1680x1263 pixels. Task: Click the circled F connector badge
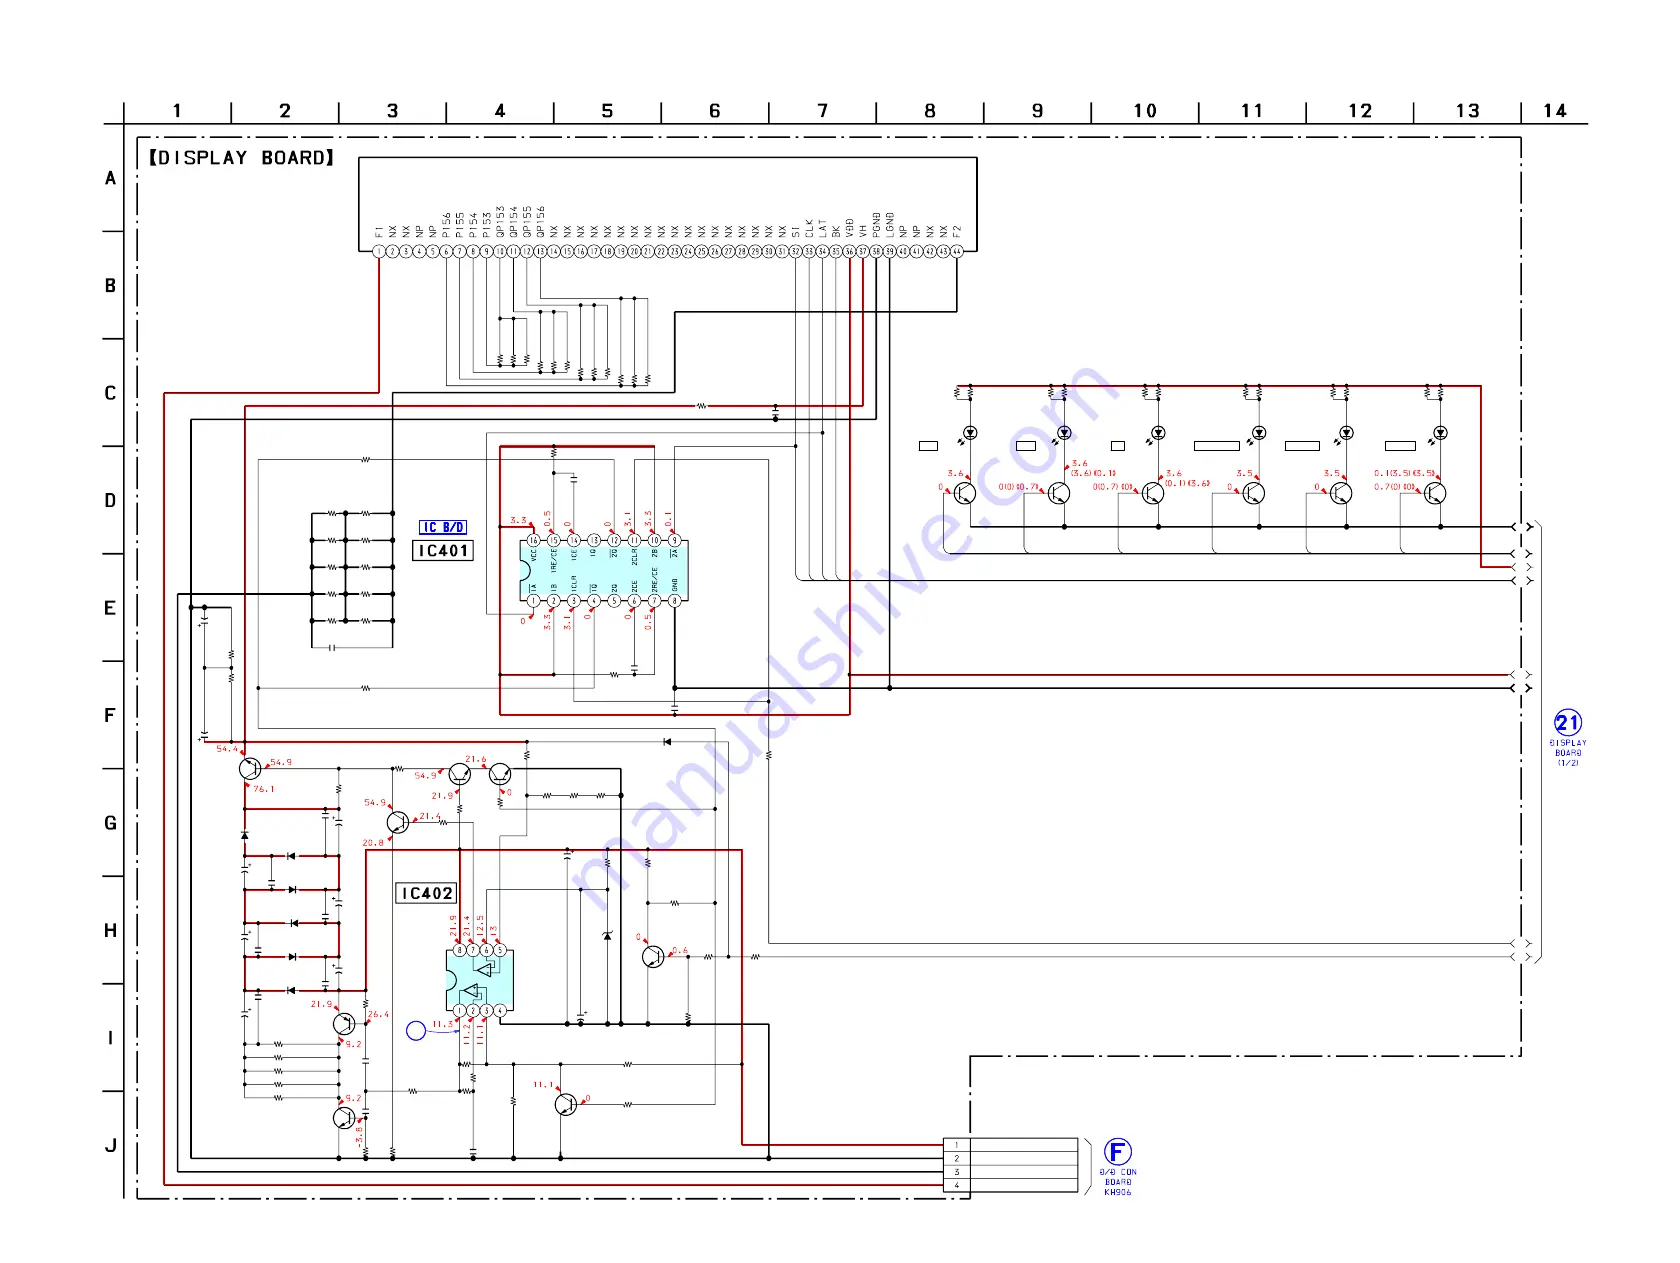[1118, 1152]
